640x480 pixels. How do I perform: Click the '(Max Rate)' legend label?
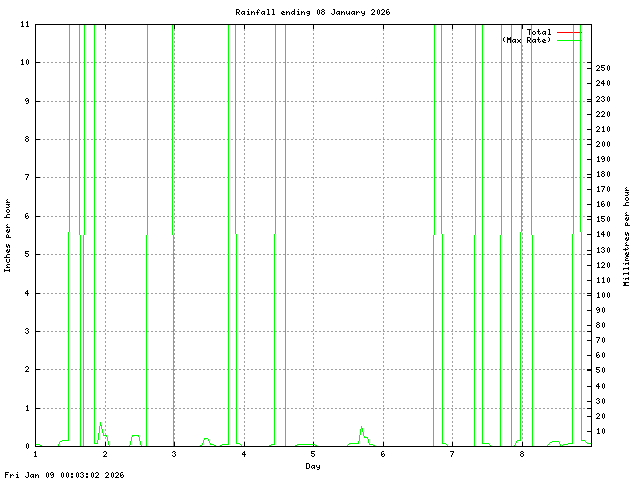527,40
